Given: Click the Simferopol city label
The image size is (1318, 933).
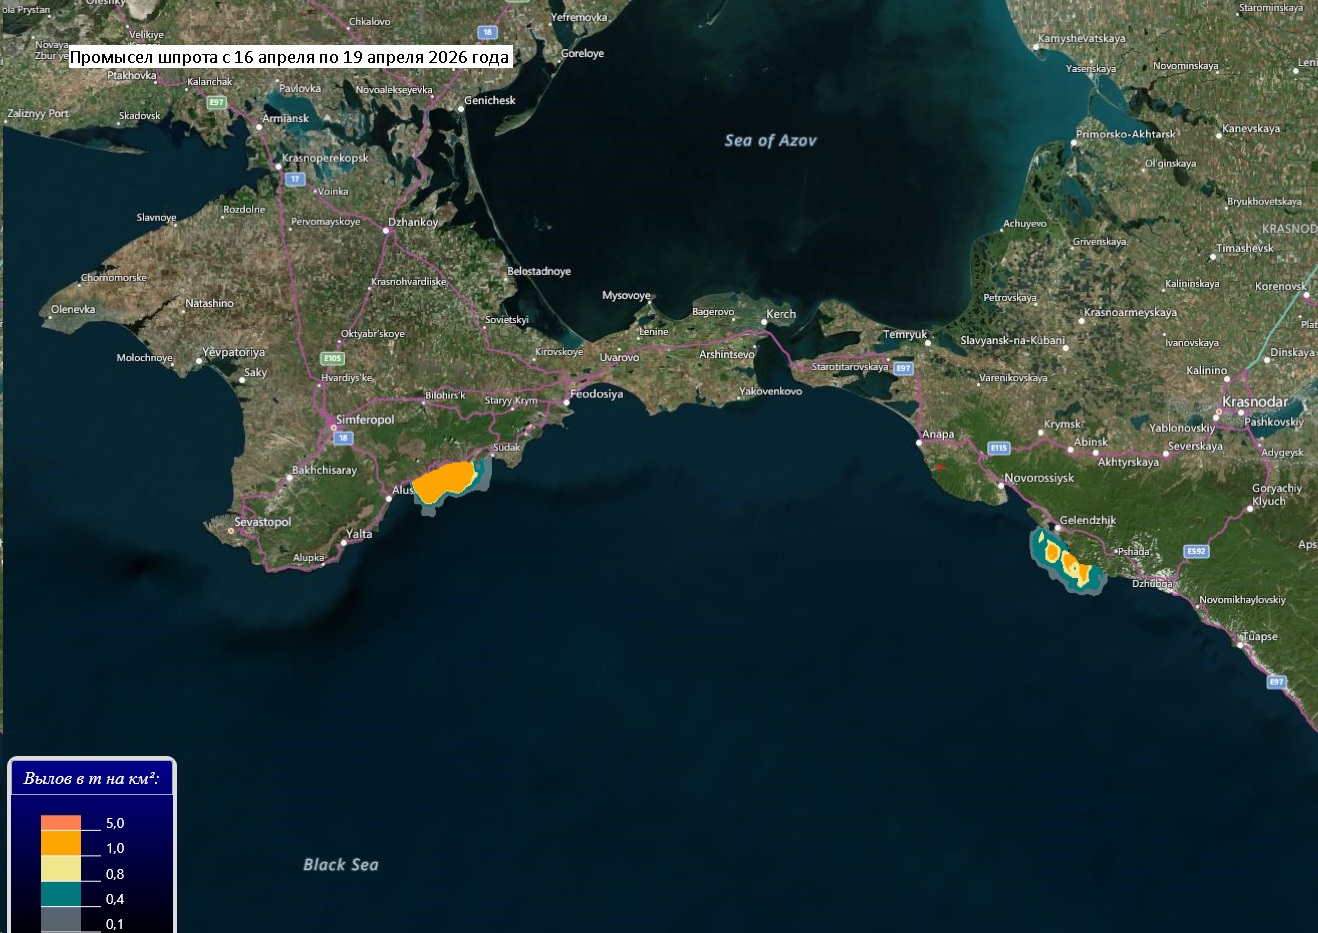Looking at the screenshot, I should [365, 420].
